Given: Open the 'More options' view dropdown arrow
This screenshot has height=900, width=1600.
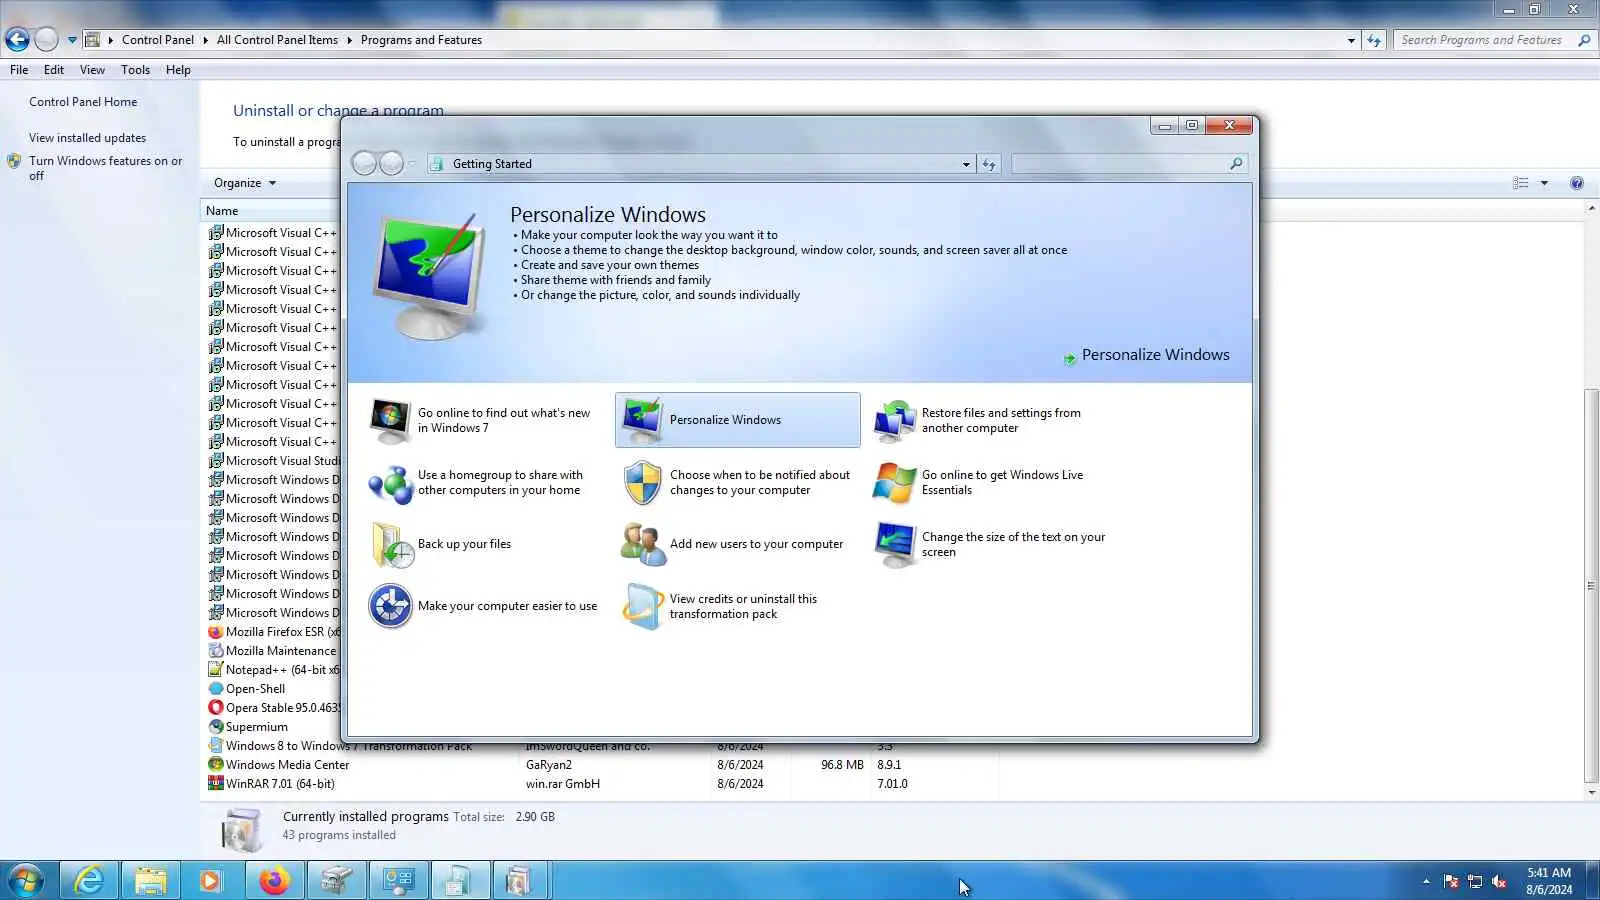Looking at the screenshot, I should click(1544, 183).
